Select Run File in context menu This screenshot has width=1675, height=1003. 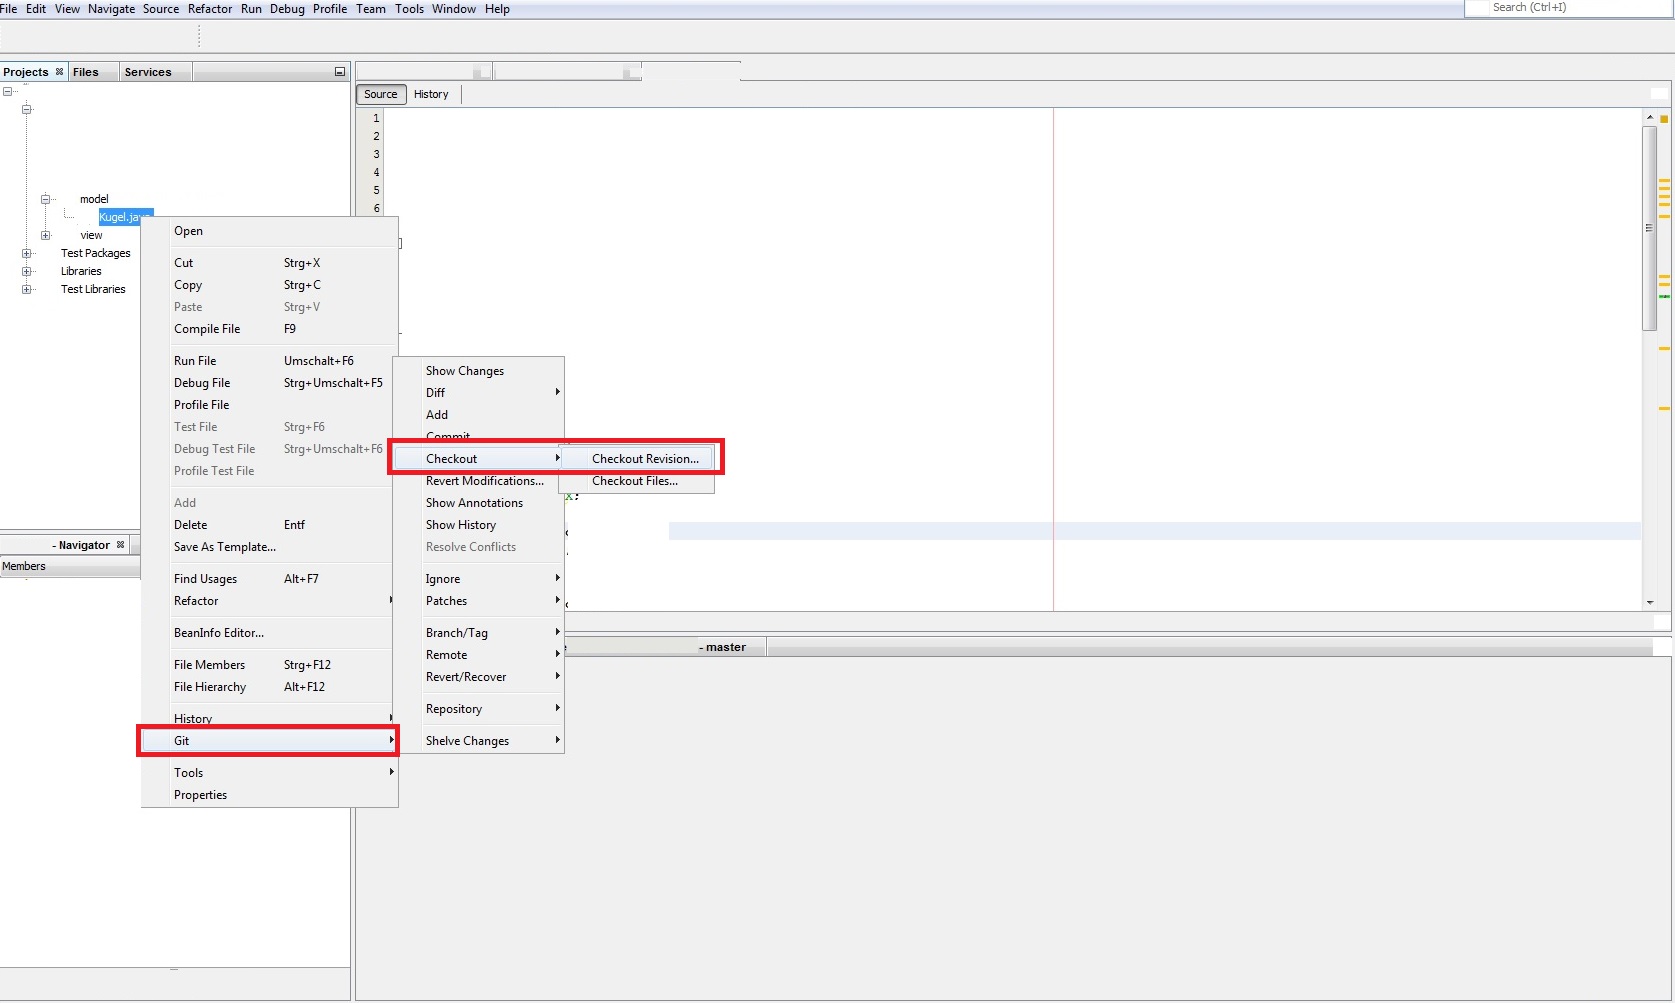tap(269, 361)
